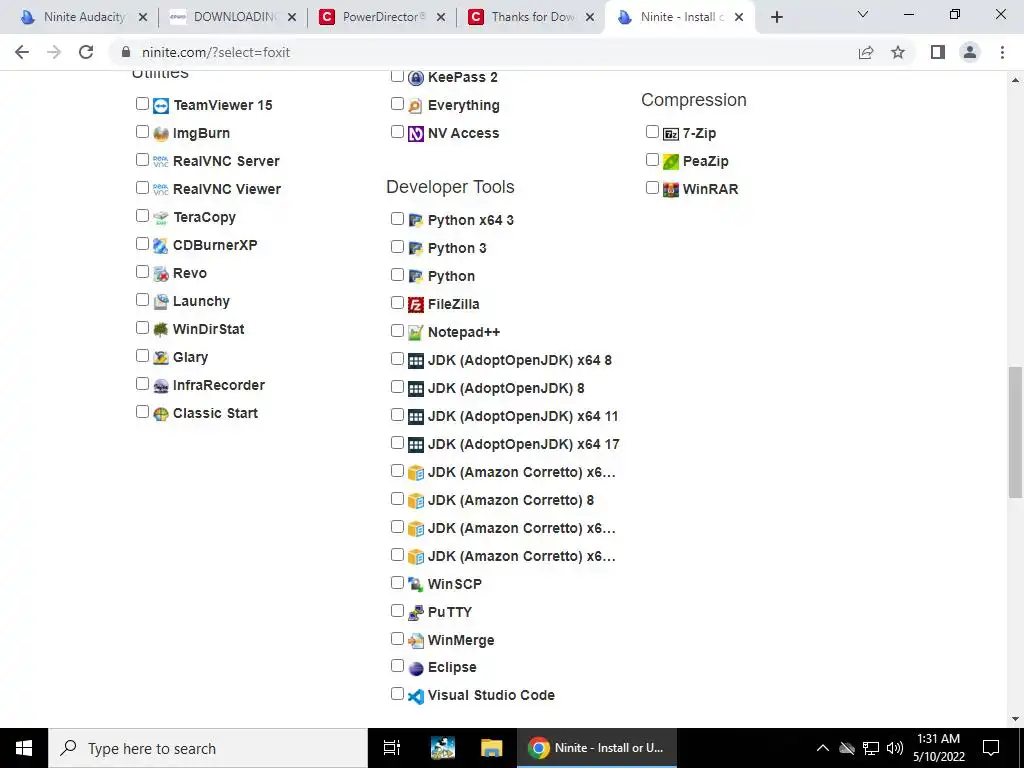Reload the Ninite page
The image size is (1024, 768).
pos(86,52)
